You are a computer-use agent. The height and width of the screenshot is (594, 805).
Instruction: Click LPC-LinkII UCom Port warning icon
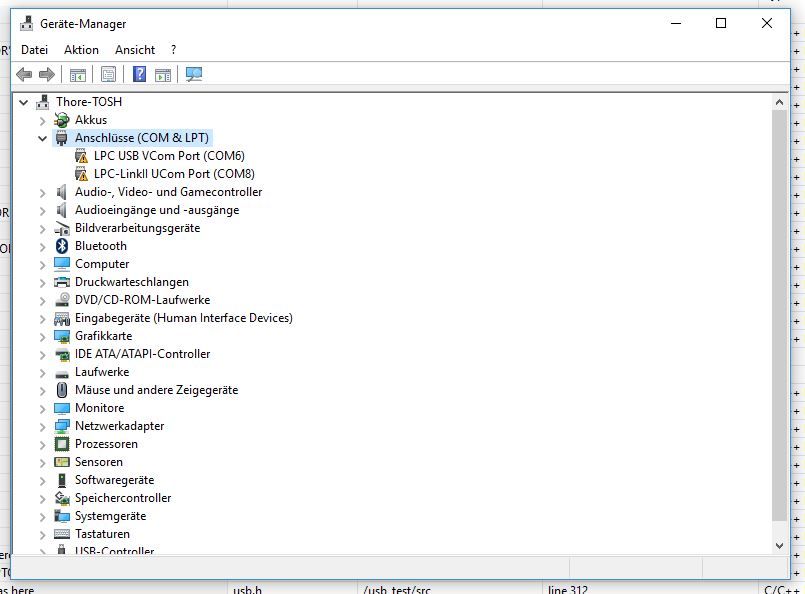(x=81, y=174)
